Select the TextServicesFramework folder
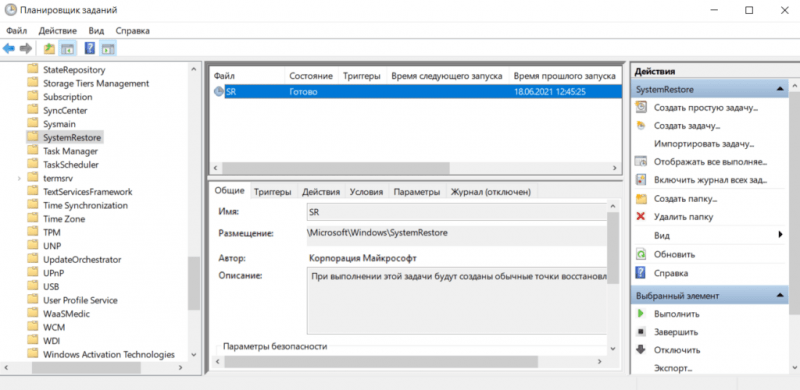The width and height of the screenshot is (800, 390). tap(88, 191)
